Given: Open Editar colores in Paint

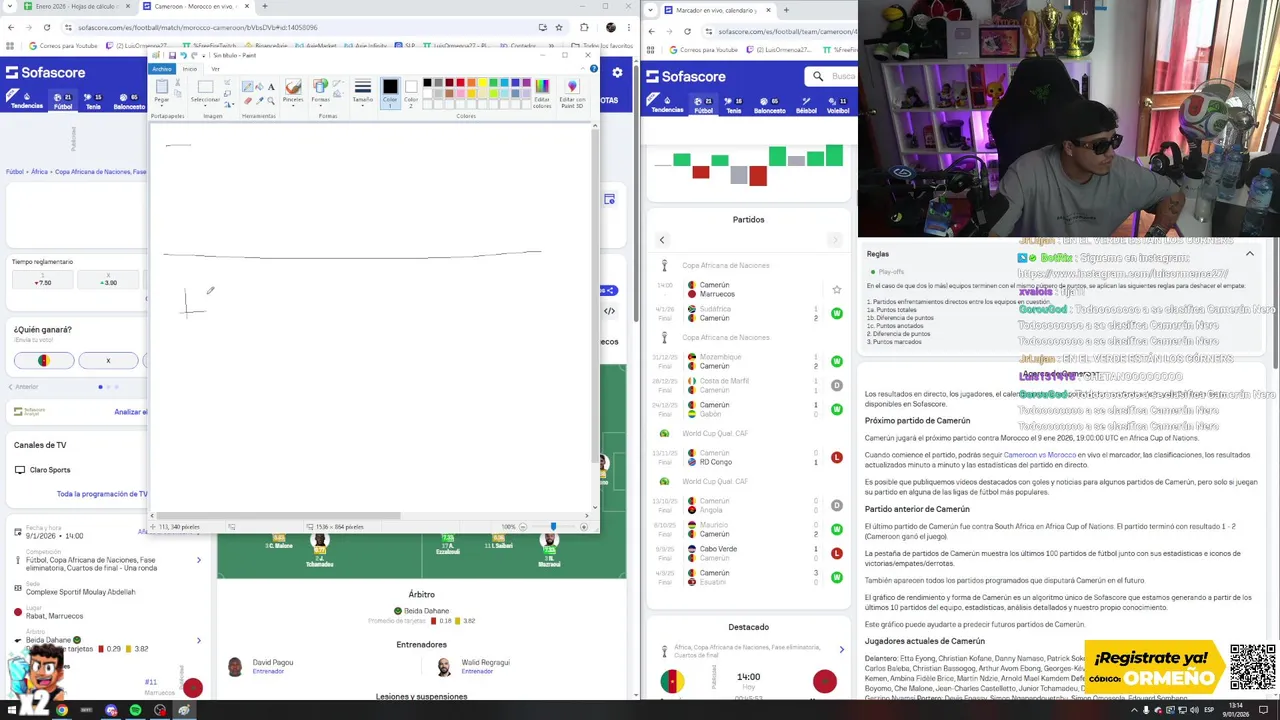Looking at the screenshot, I should pos(542,92).
